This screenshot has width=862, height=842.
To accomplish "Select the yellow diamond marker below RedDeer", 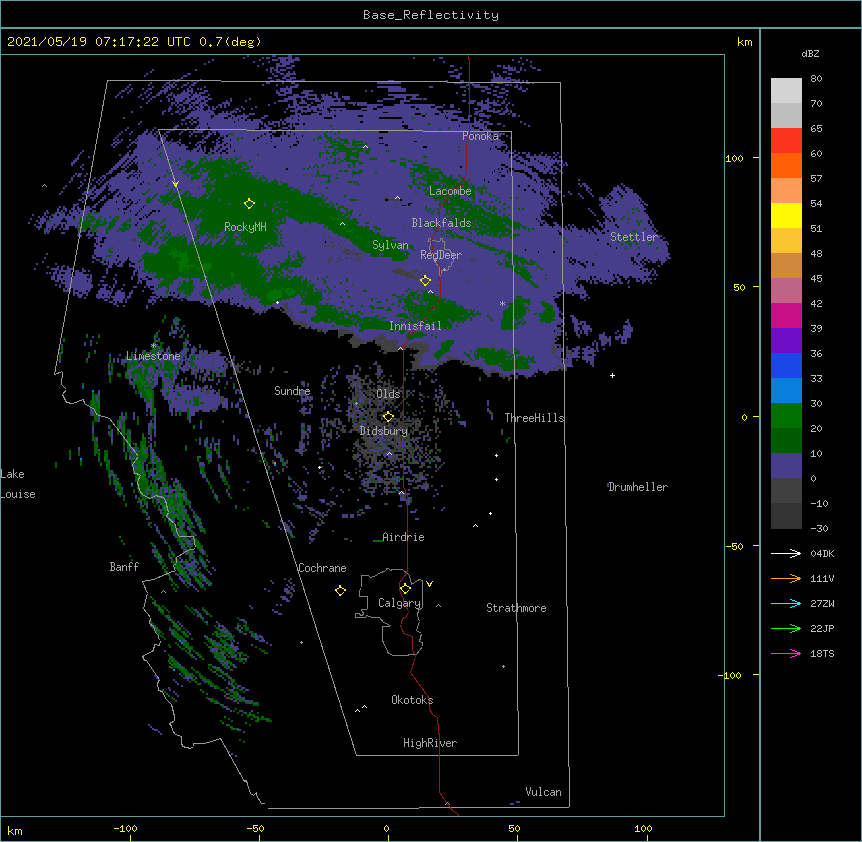I will pyautogui.click(x=425, y=280).
